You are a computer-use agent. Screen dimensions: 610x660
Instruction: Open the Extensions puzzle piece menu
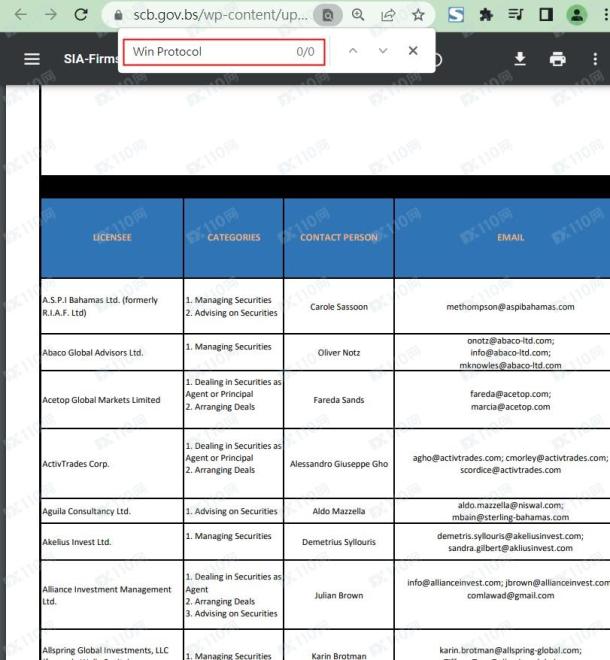point(486,15)
